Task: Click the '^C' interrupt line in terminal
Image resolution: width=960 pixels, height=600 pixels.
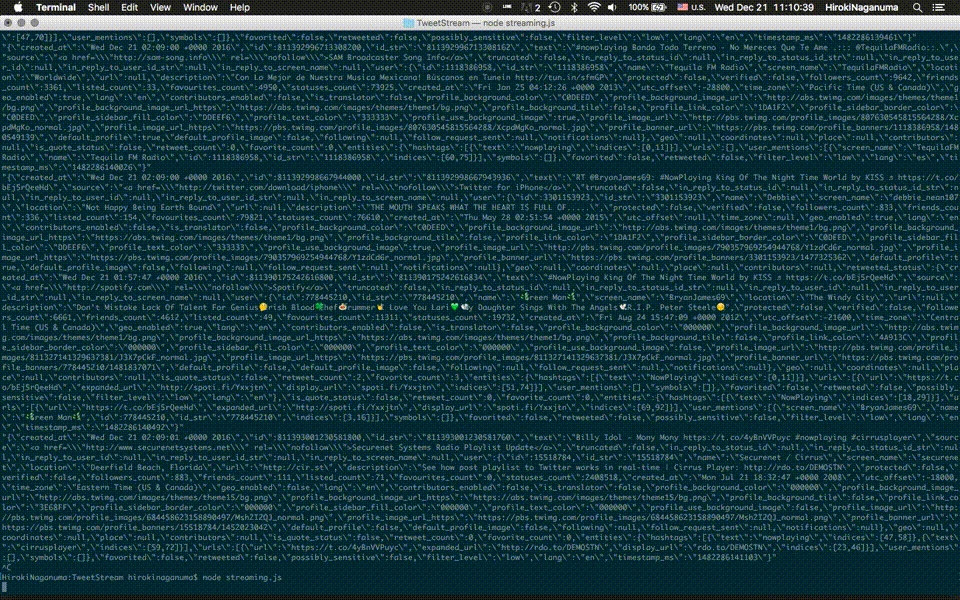Action: [x=6, y=567]
